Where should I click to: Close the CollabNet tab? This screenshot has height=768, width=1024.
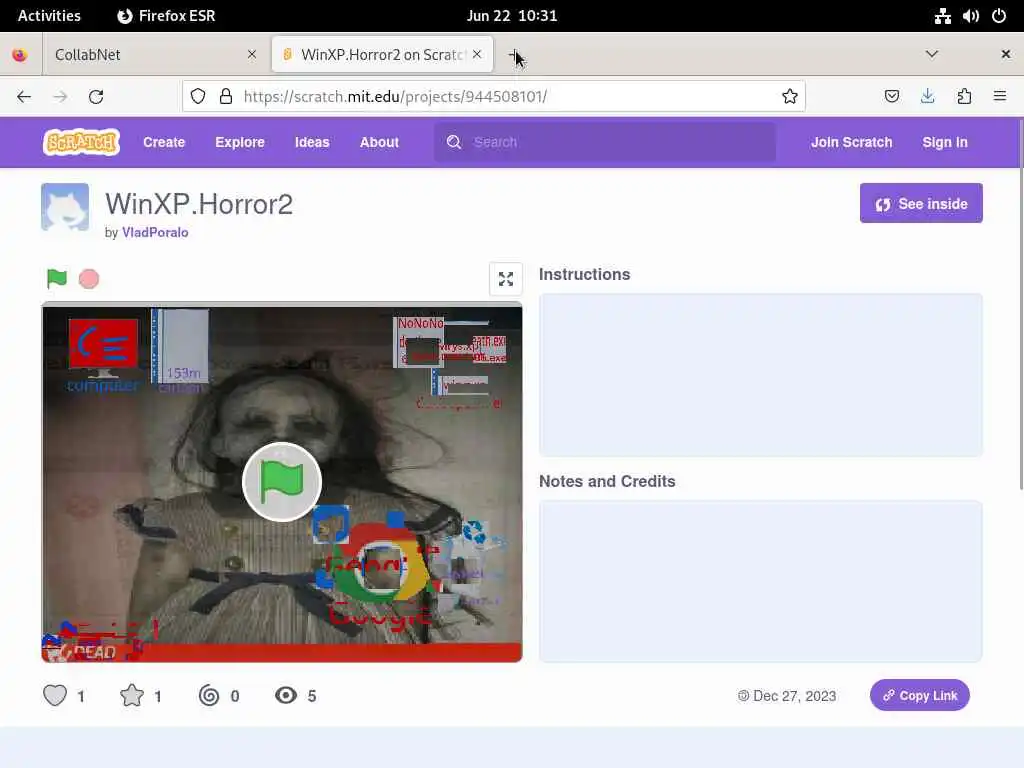(x=252, y=54)
